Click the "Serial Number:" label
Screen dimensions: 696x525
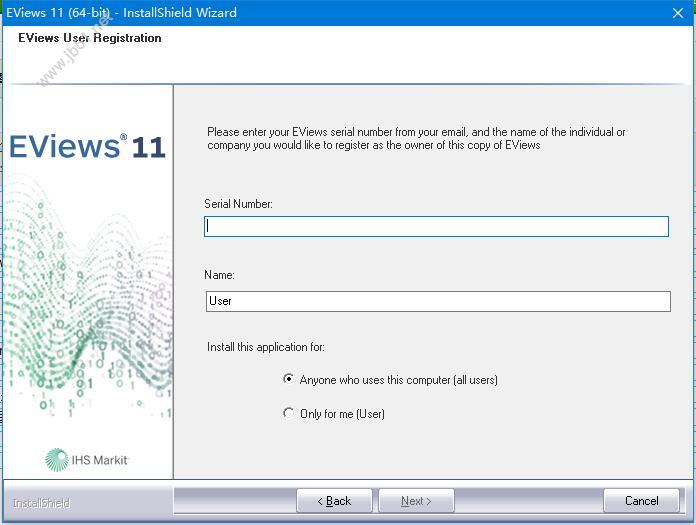tap(238, 204)
